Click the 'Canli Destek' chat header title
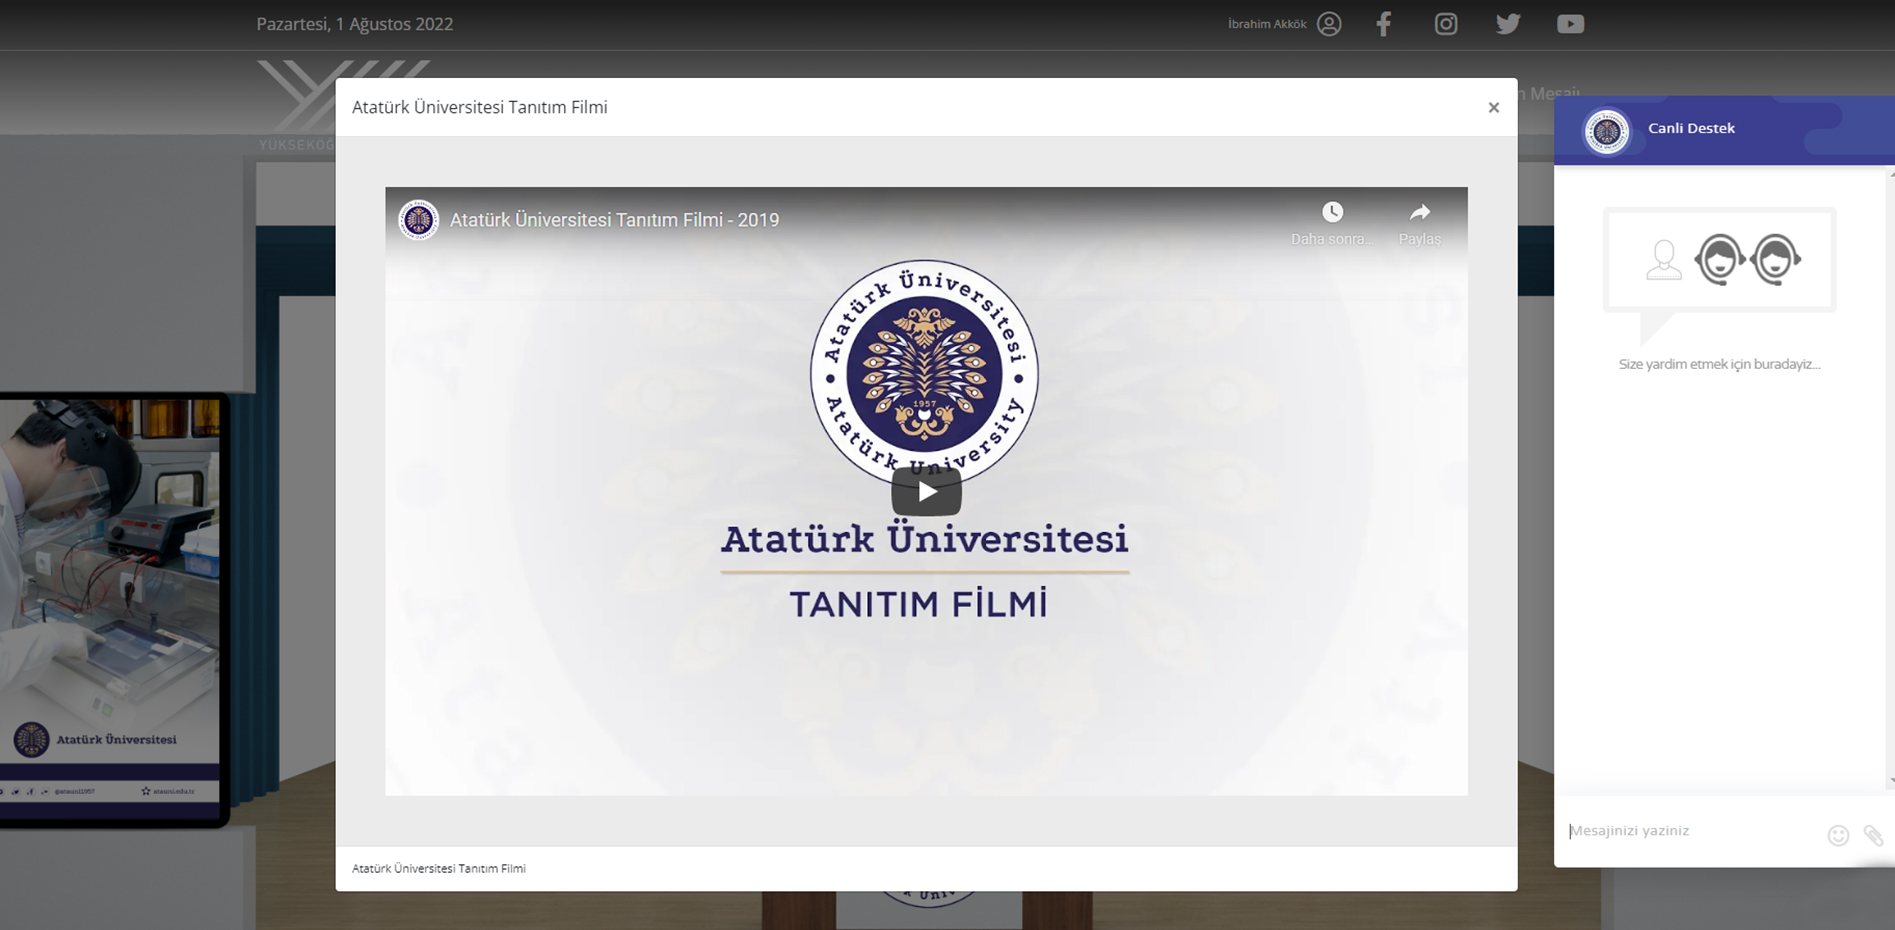1895x930 pixels. [x=1691, y=128]
